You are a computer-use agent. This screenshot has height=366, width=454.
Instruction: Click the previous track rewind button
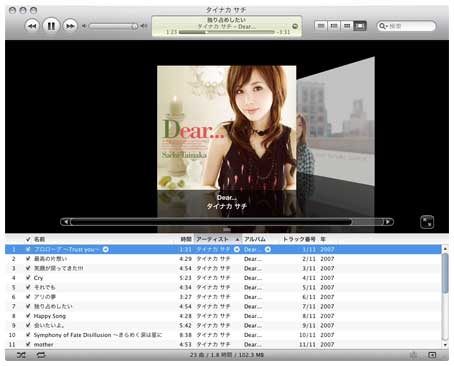pyautogui.click(x=32, y=26)
